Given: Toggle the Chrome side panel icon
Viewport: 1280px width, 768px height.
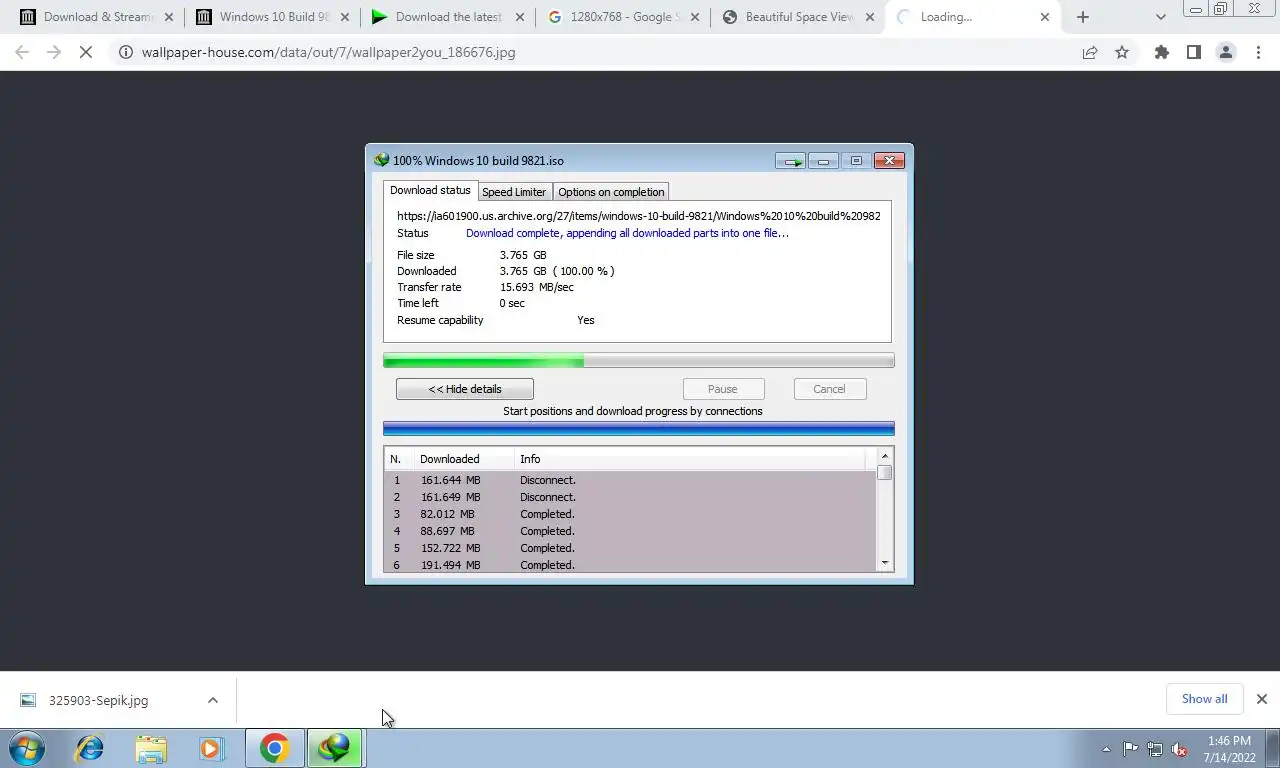Looking at the screenshot, I should [x=1193, y=52].
